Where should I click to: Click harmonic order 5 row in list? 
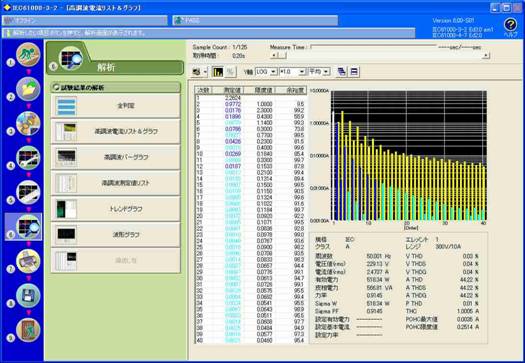250,123
